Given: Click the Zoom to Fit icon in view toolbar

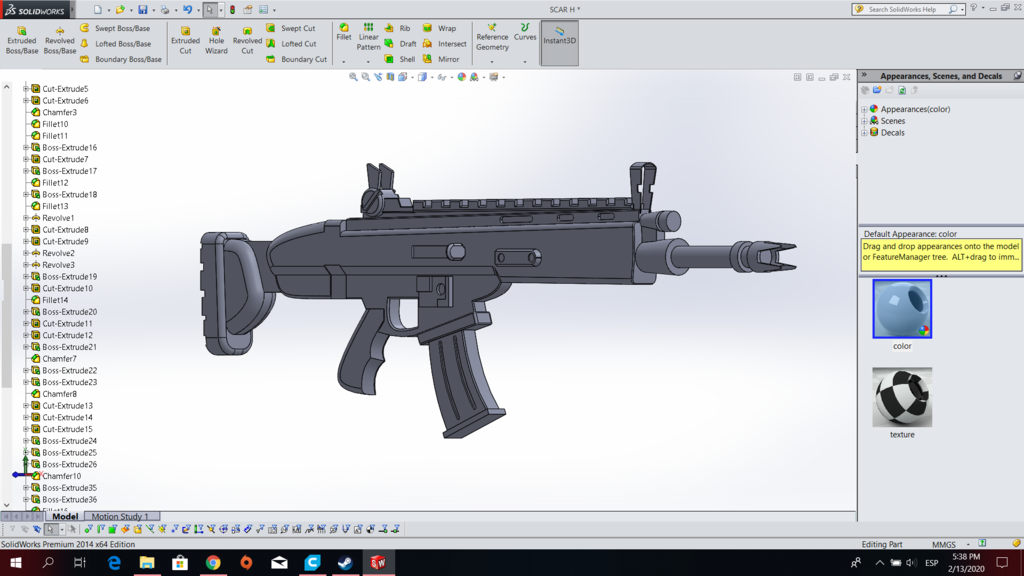Looking at the screenshot, I should (x=353, y=77).
